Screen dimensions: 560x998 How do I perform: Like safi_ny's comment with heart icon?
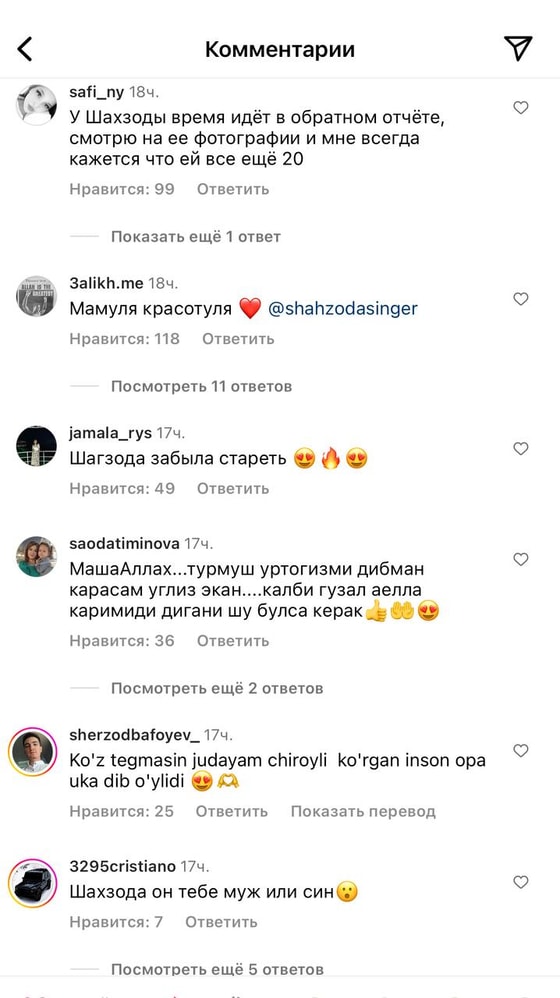(x=521, y=108)
